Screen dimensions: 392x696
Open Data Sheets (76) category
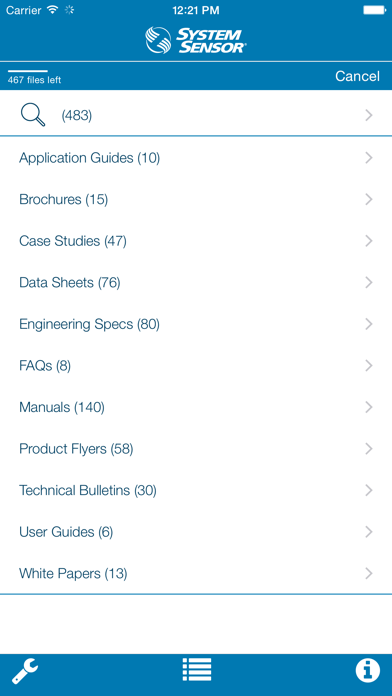pyautogui.click(x=196, y=283)
